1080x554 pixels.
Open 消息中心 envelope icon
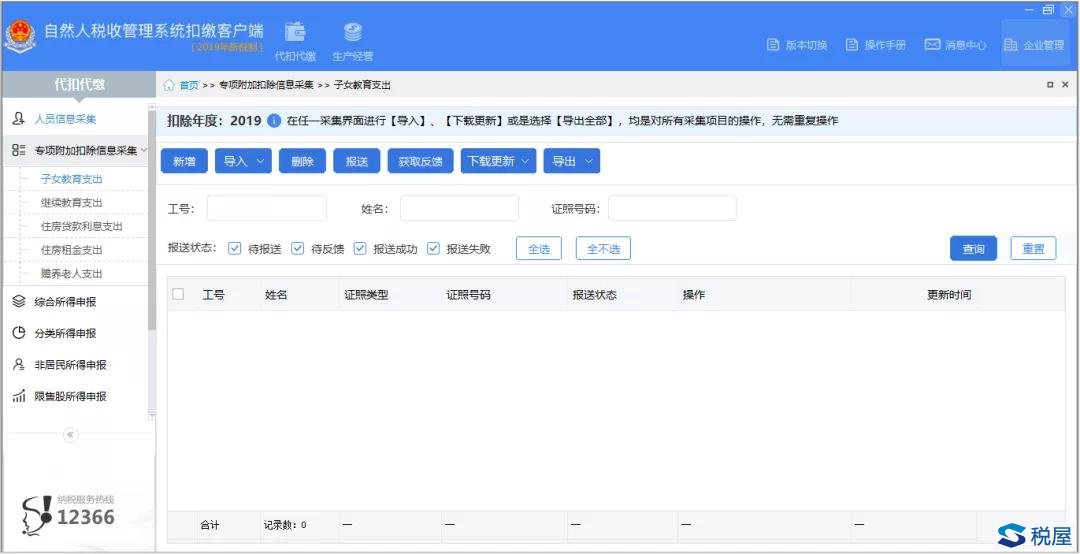click(932, 45)
